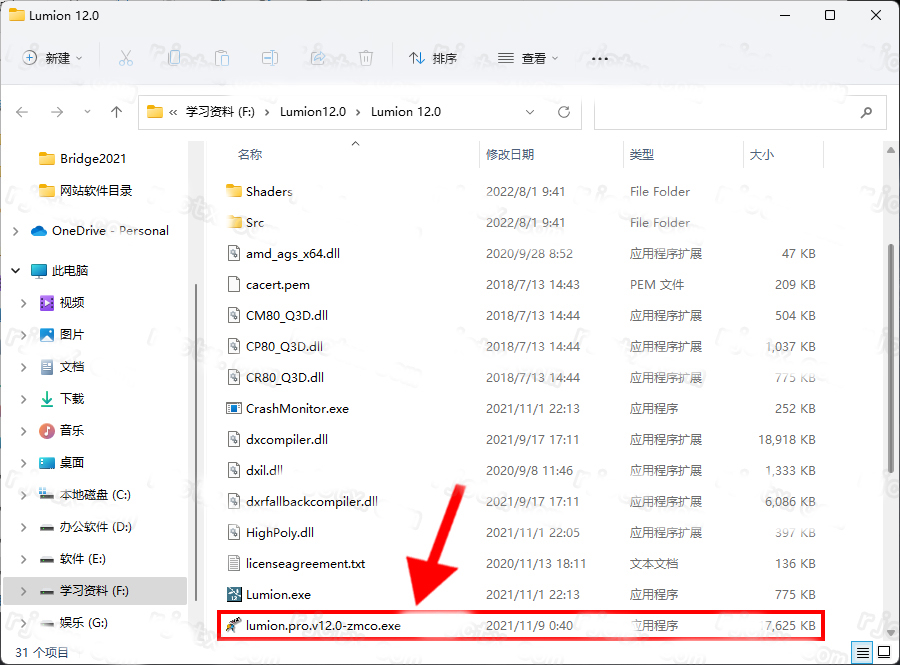
Task: Expand the 本地磁盘 (C:) node
Action: [24, 495]
